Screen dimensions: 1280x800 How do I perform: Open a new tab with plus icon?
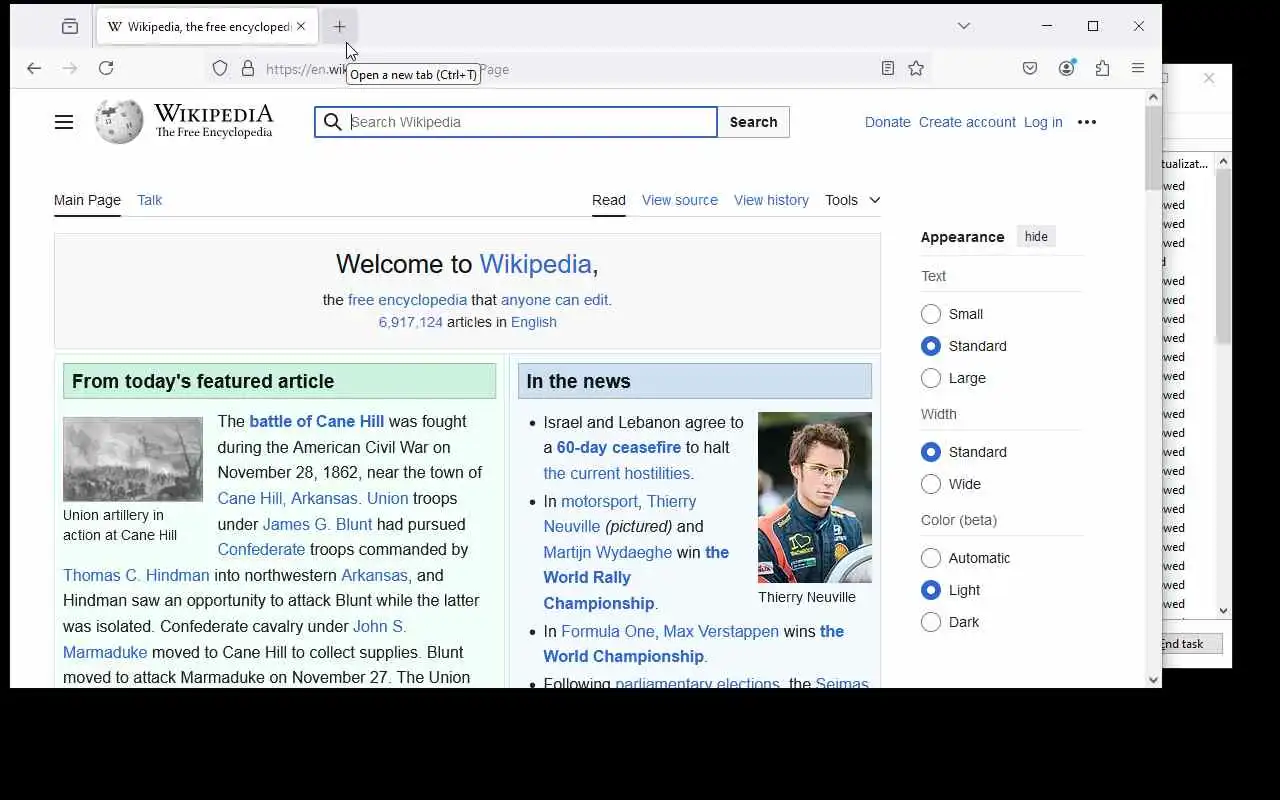pos(339,27)
